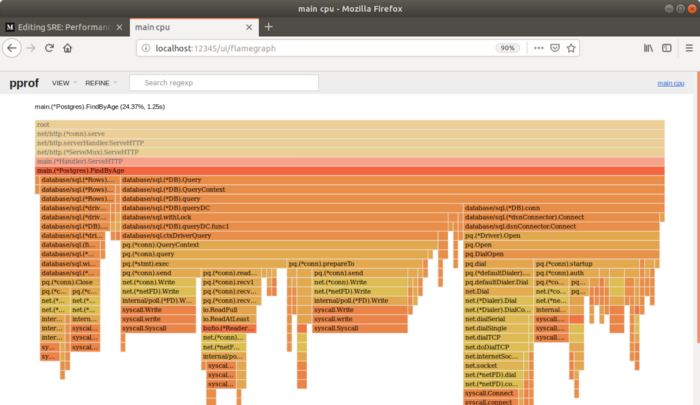Click the pprof logo title

[24, 83]
